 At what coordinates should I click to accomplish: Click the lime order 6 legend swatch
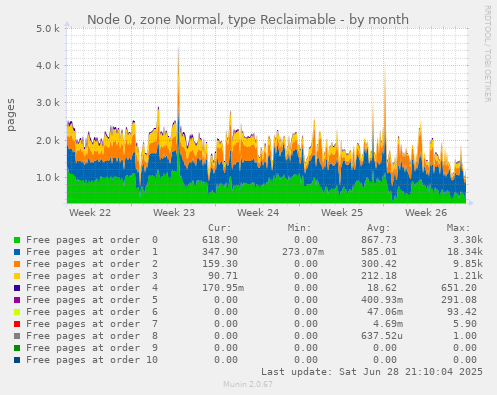[x=17, y=312]
